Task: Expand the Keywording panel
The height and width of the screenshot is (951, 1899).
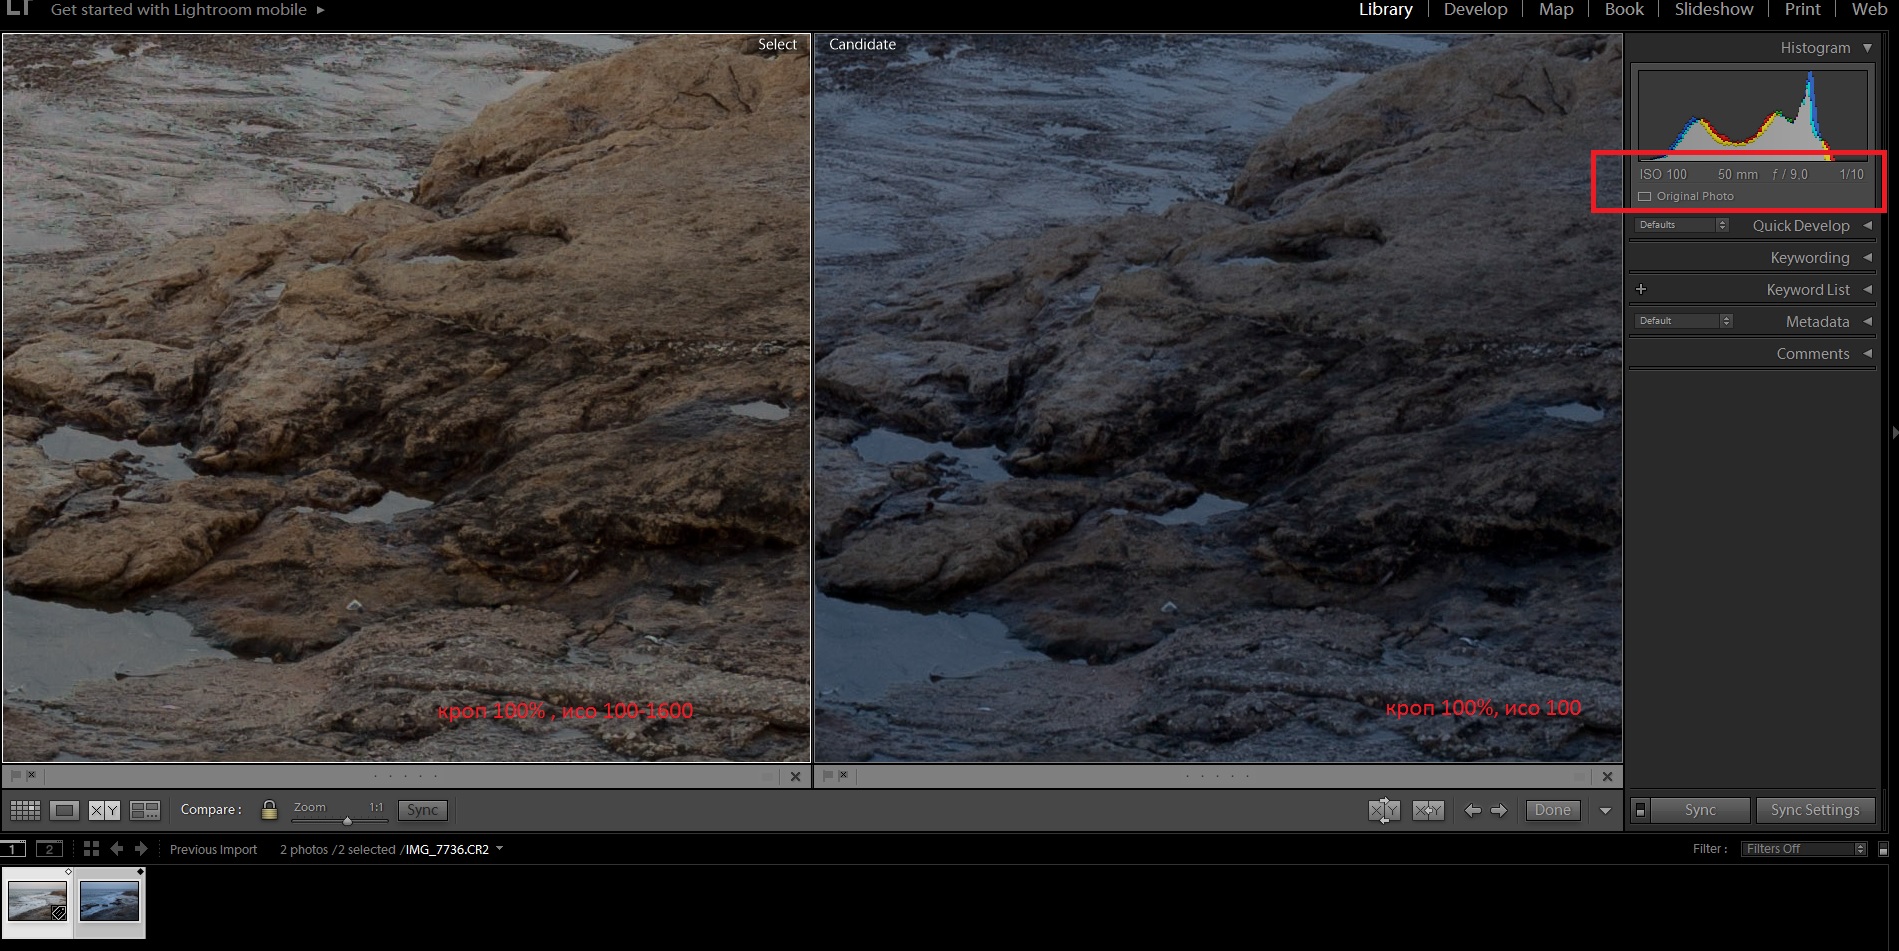Action: click(x=1866, y=258)
